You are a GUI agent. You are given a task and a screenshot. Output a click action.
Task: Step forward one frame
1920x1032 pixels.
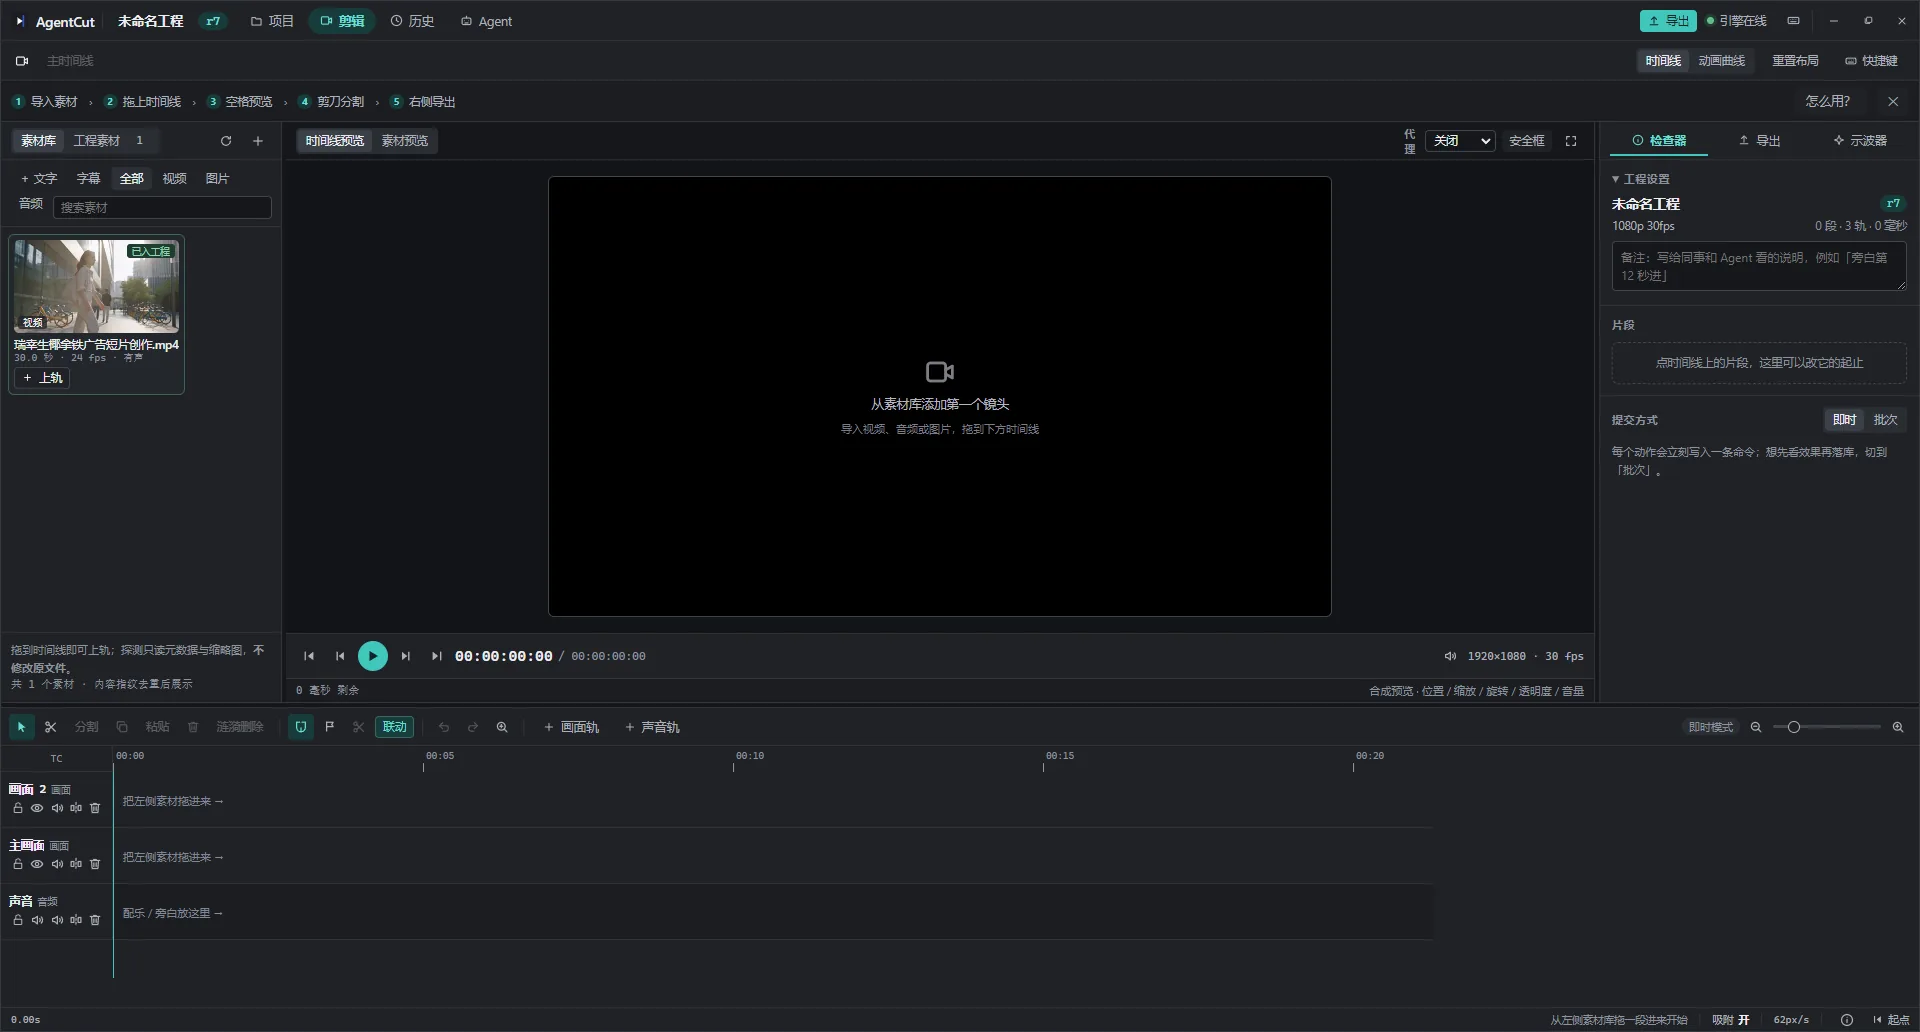point(405,656)
